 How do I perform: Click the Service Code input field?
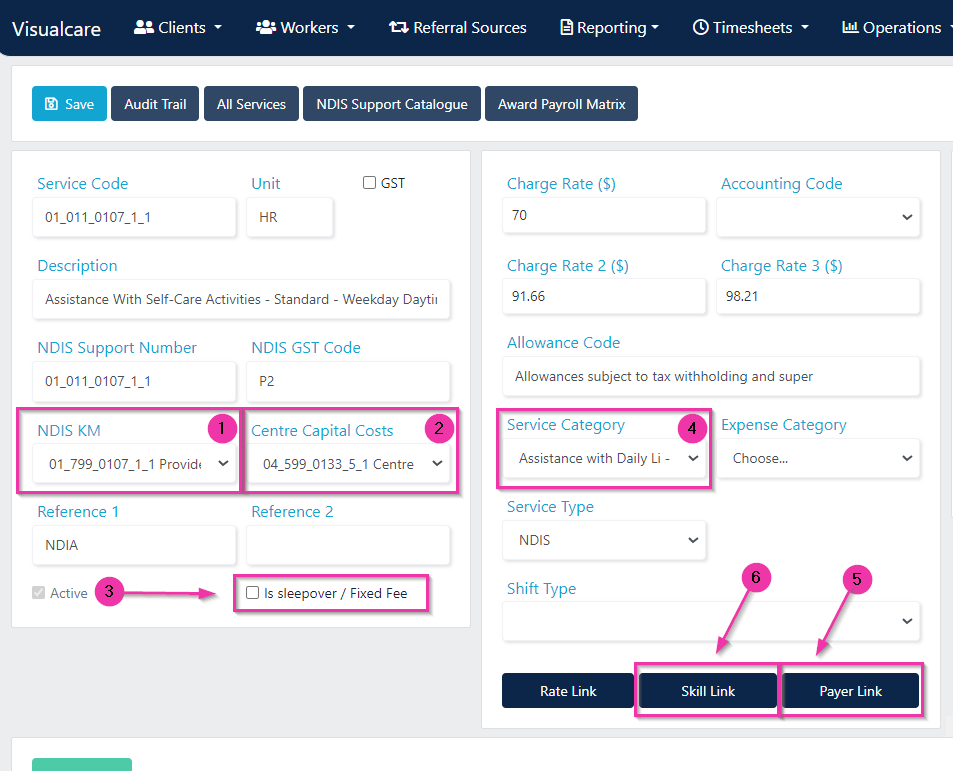[134, 217]
